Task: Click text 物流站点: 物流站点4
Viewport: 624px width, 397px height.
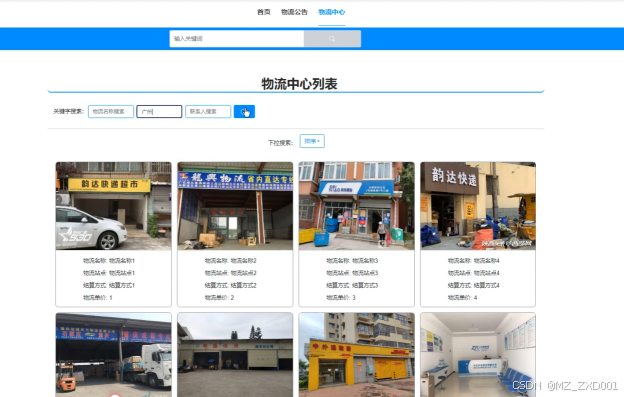Action: coord(474,273)
